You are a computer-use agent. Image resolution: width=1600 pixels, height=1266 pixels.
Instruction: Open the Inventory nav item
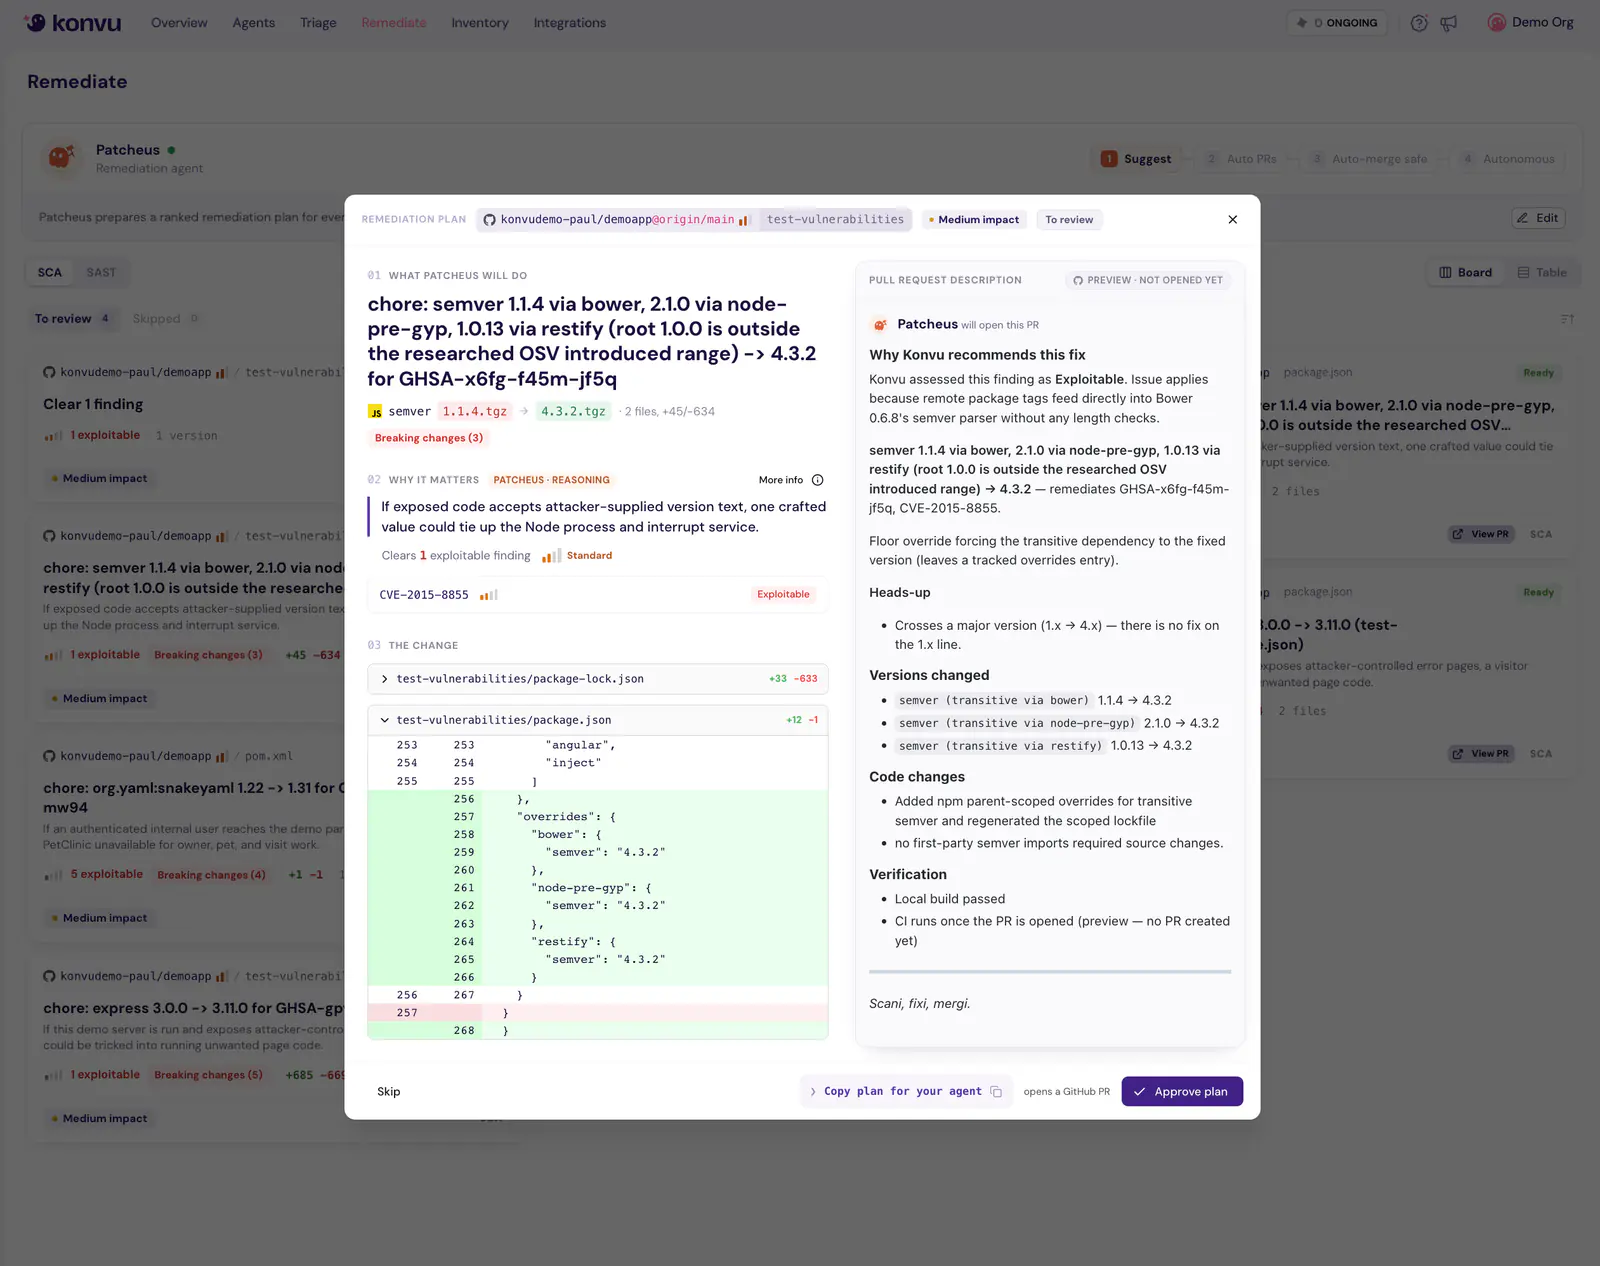pyautogui.click(x=479, y=22)
